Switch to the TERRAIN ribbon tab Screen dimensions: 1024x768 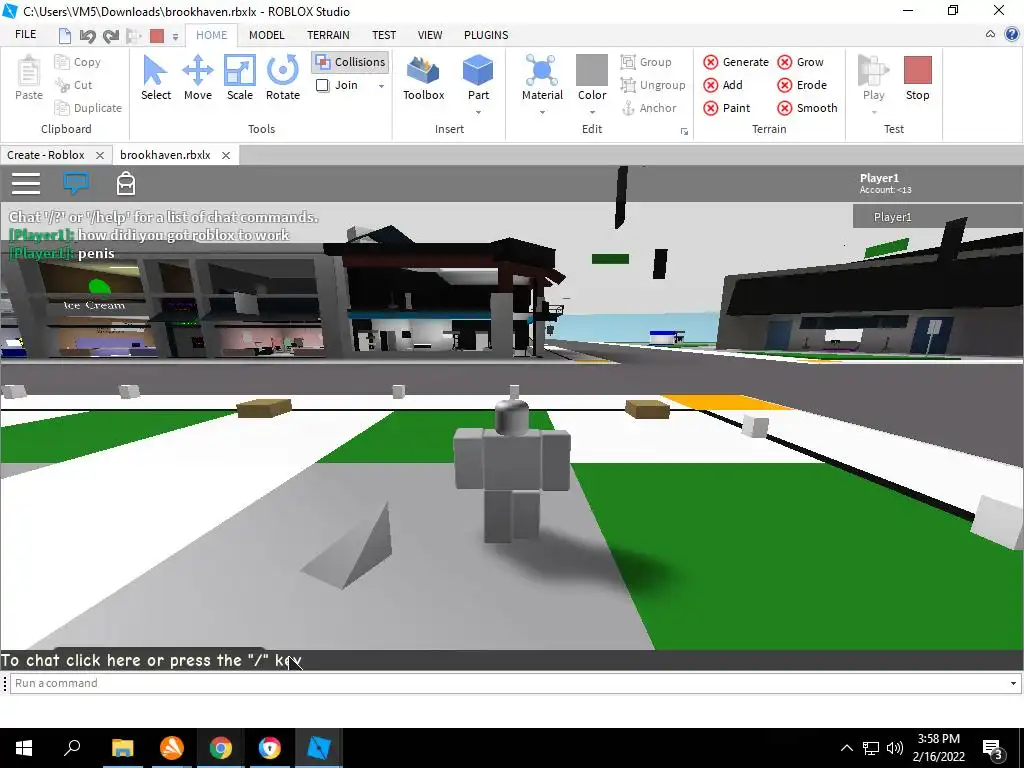pyautogui.click(x=328, y=35)
